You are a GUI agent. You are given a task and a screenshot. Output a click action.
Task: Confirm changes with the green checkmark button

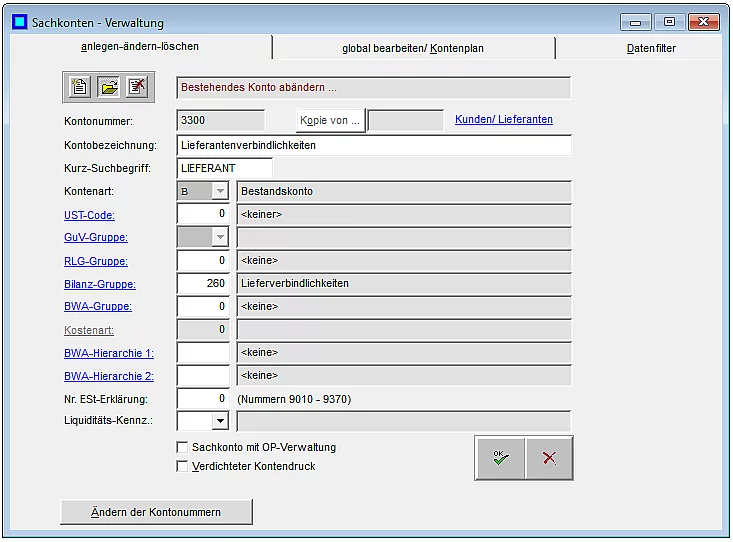500,457
